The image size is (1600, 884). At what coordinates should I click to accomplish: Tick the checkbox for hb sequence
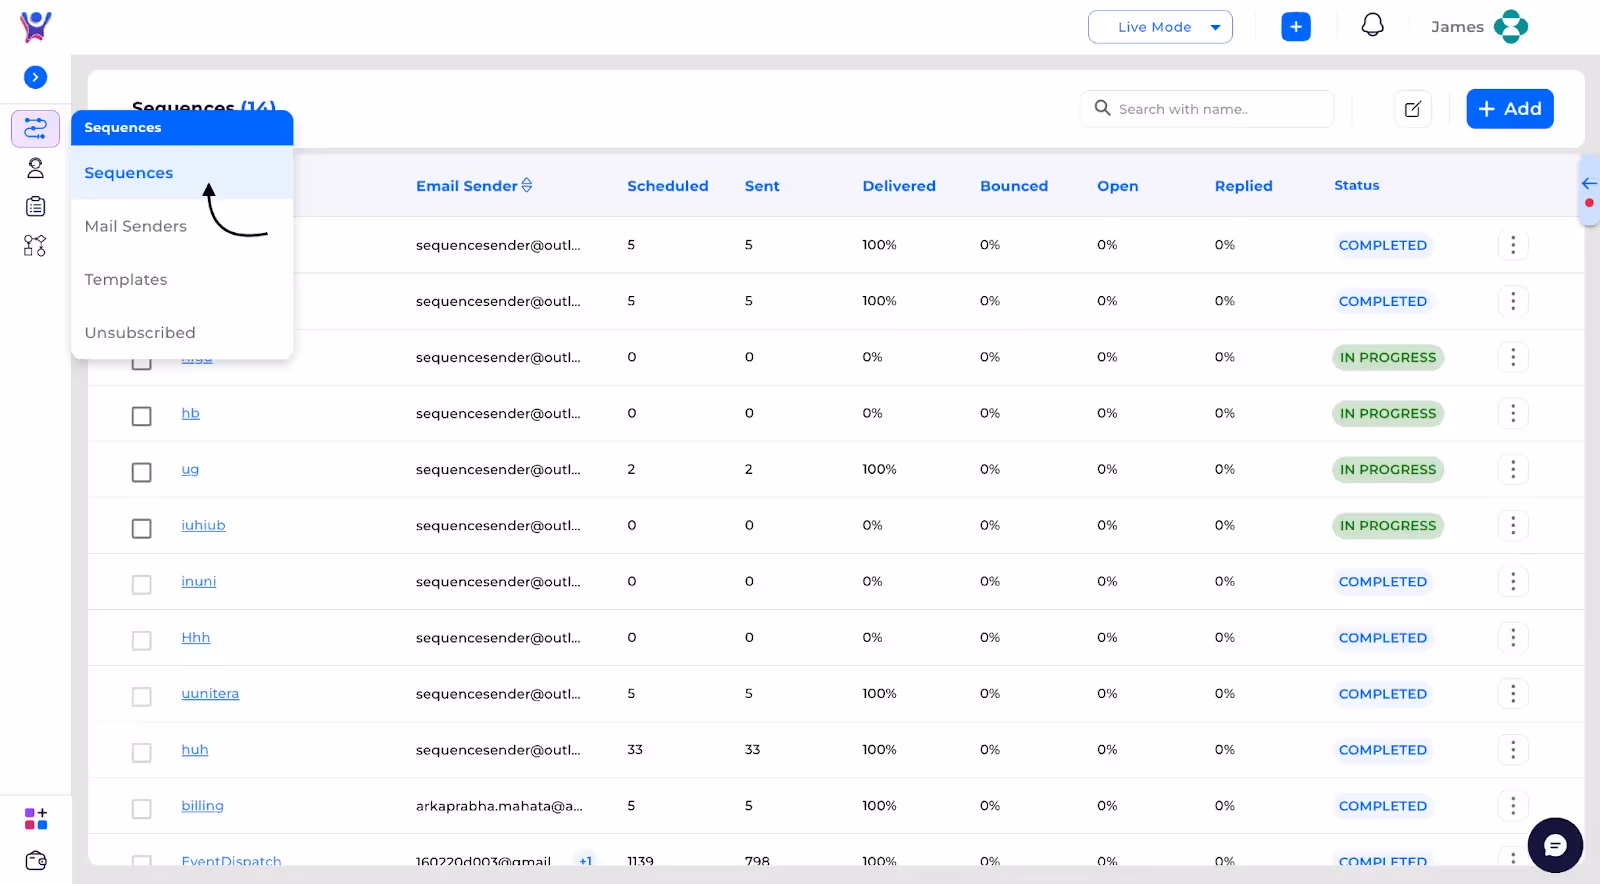(x=142, y=415)
